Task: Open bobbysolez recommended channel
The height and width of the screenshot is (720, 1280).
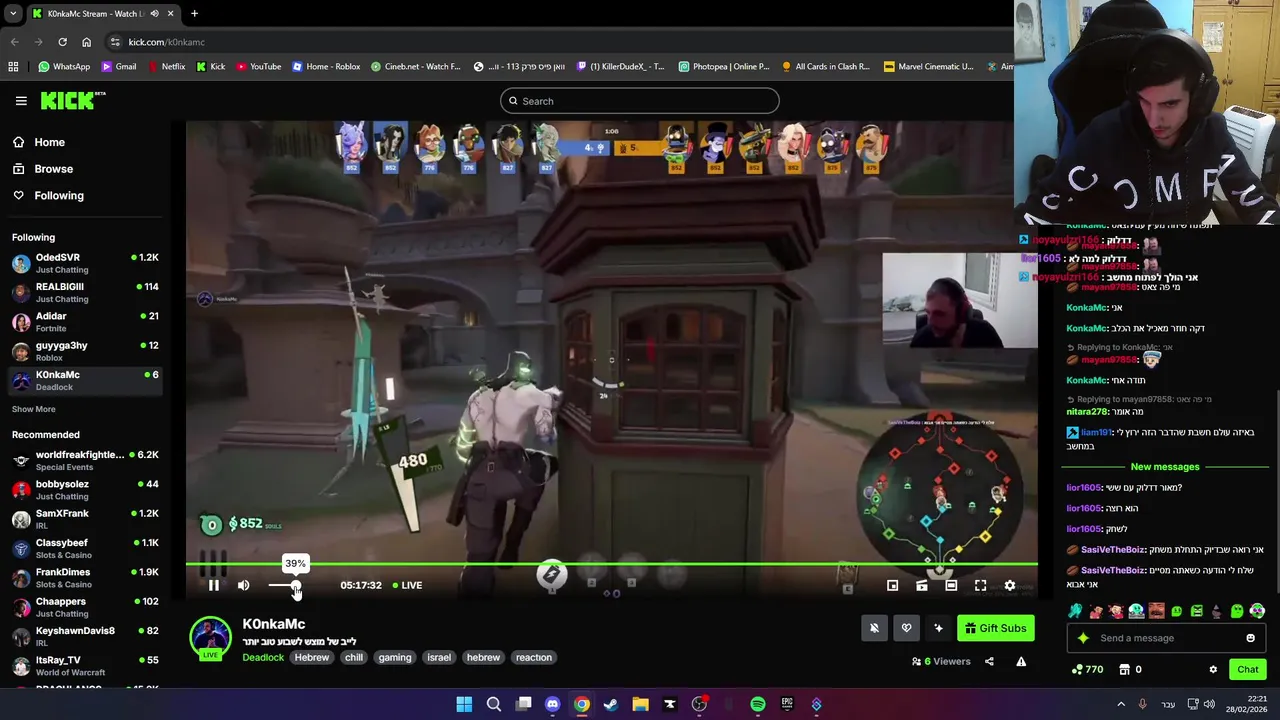Action: (84, 490)
